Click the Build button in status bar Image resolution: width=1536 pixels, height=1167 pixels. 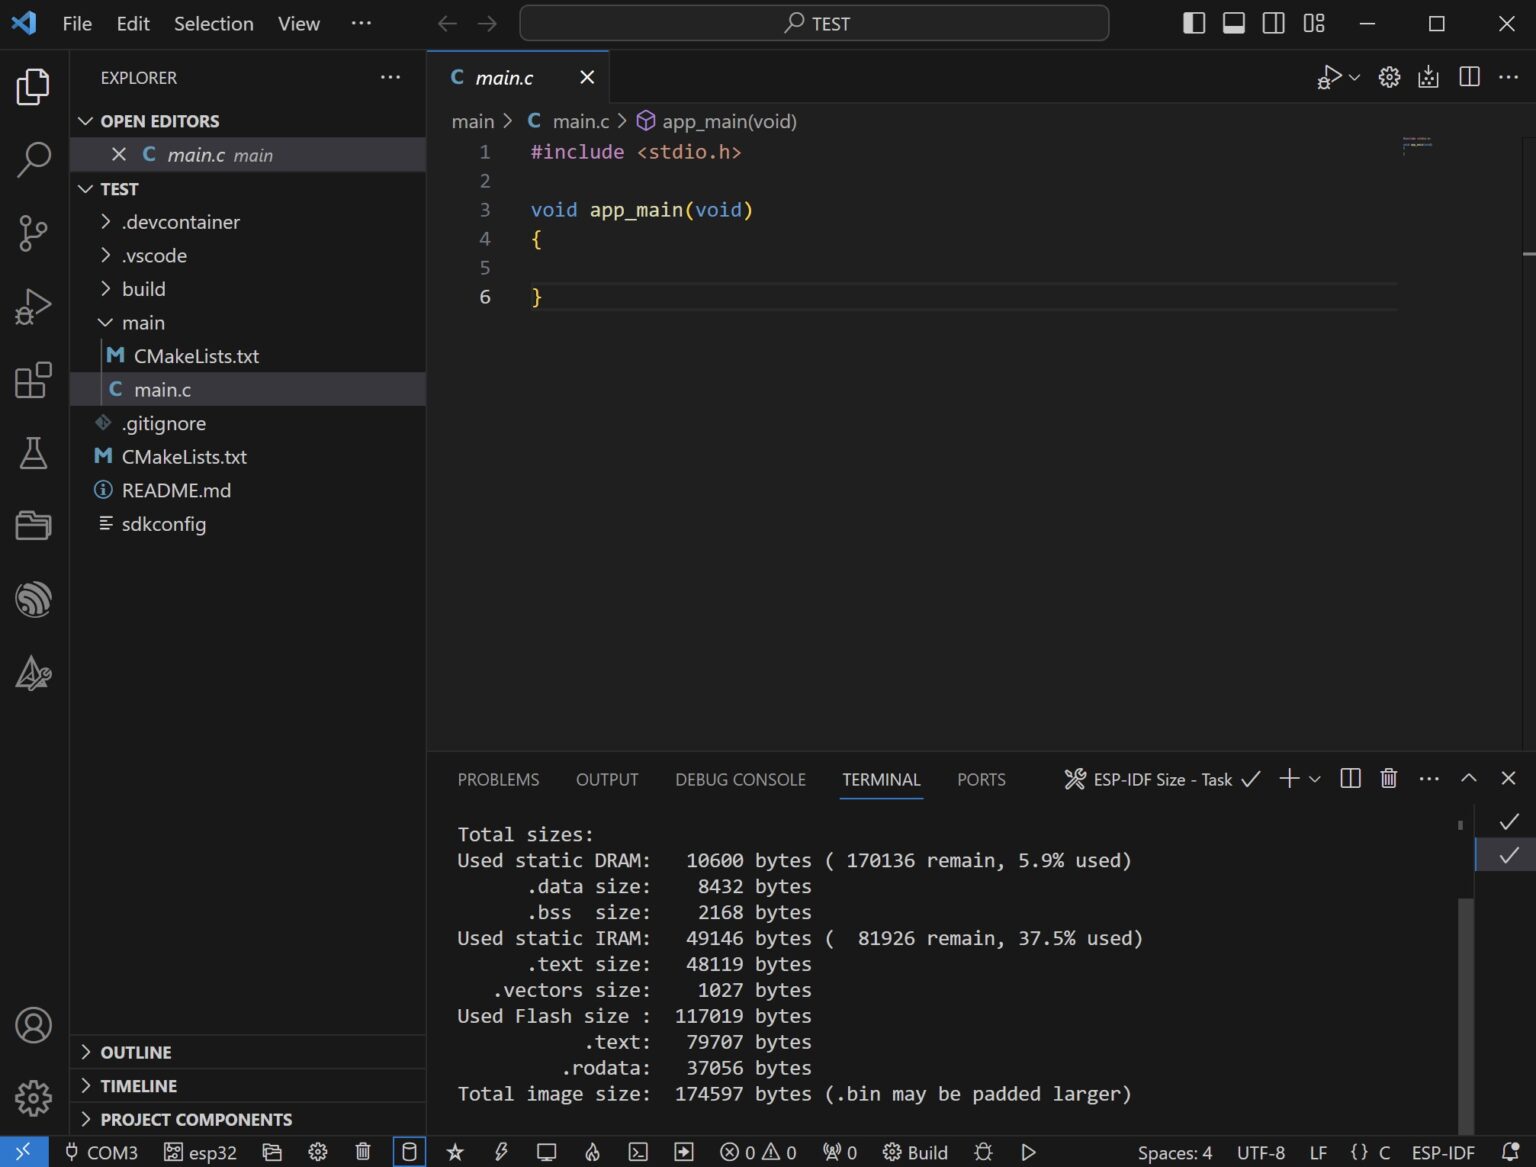pyautogui.click(x=915, y=1152)
